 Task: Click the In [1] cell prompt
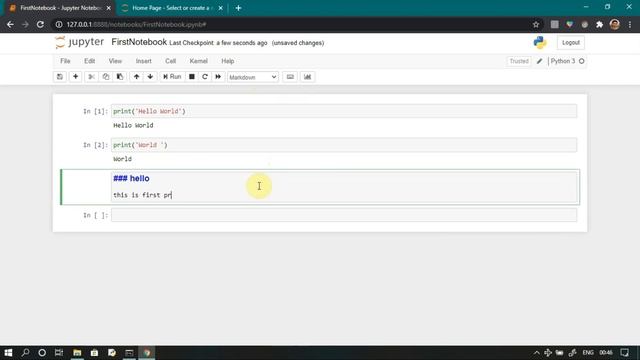(96, 111)
